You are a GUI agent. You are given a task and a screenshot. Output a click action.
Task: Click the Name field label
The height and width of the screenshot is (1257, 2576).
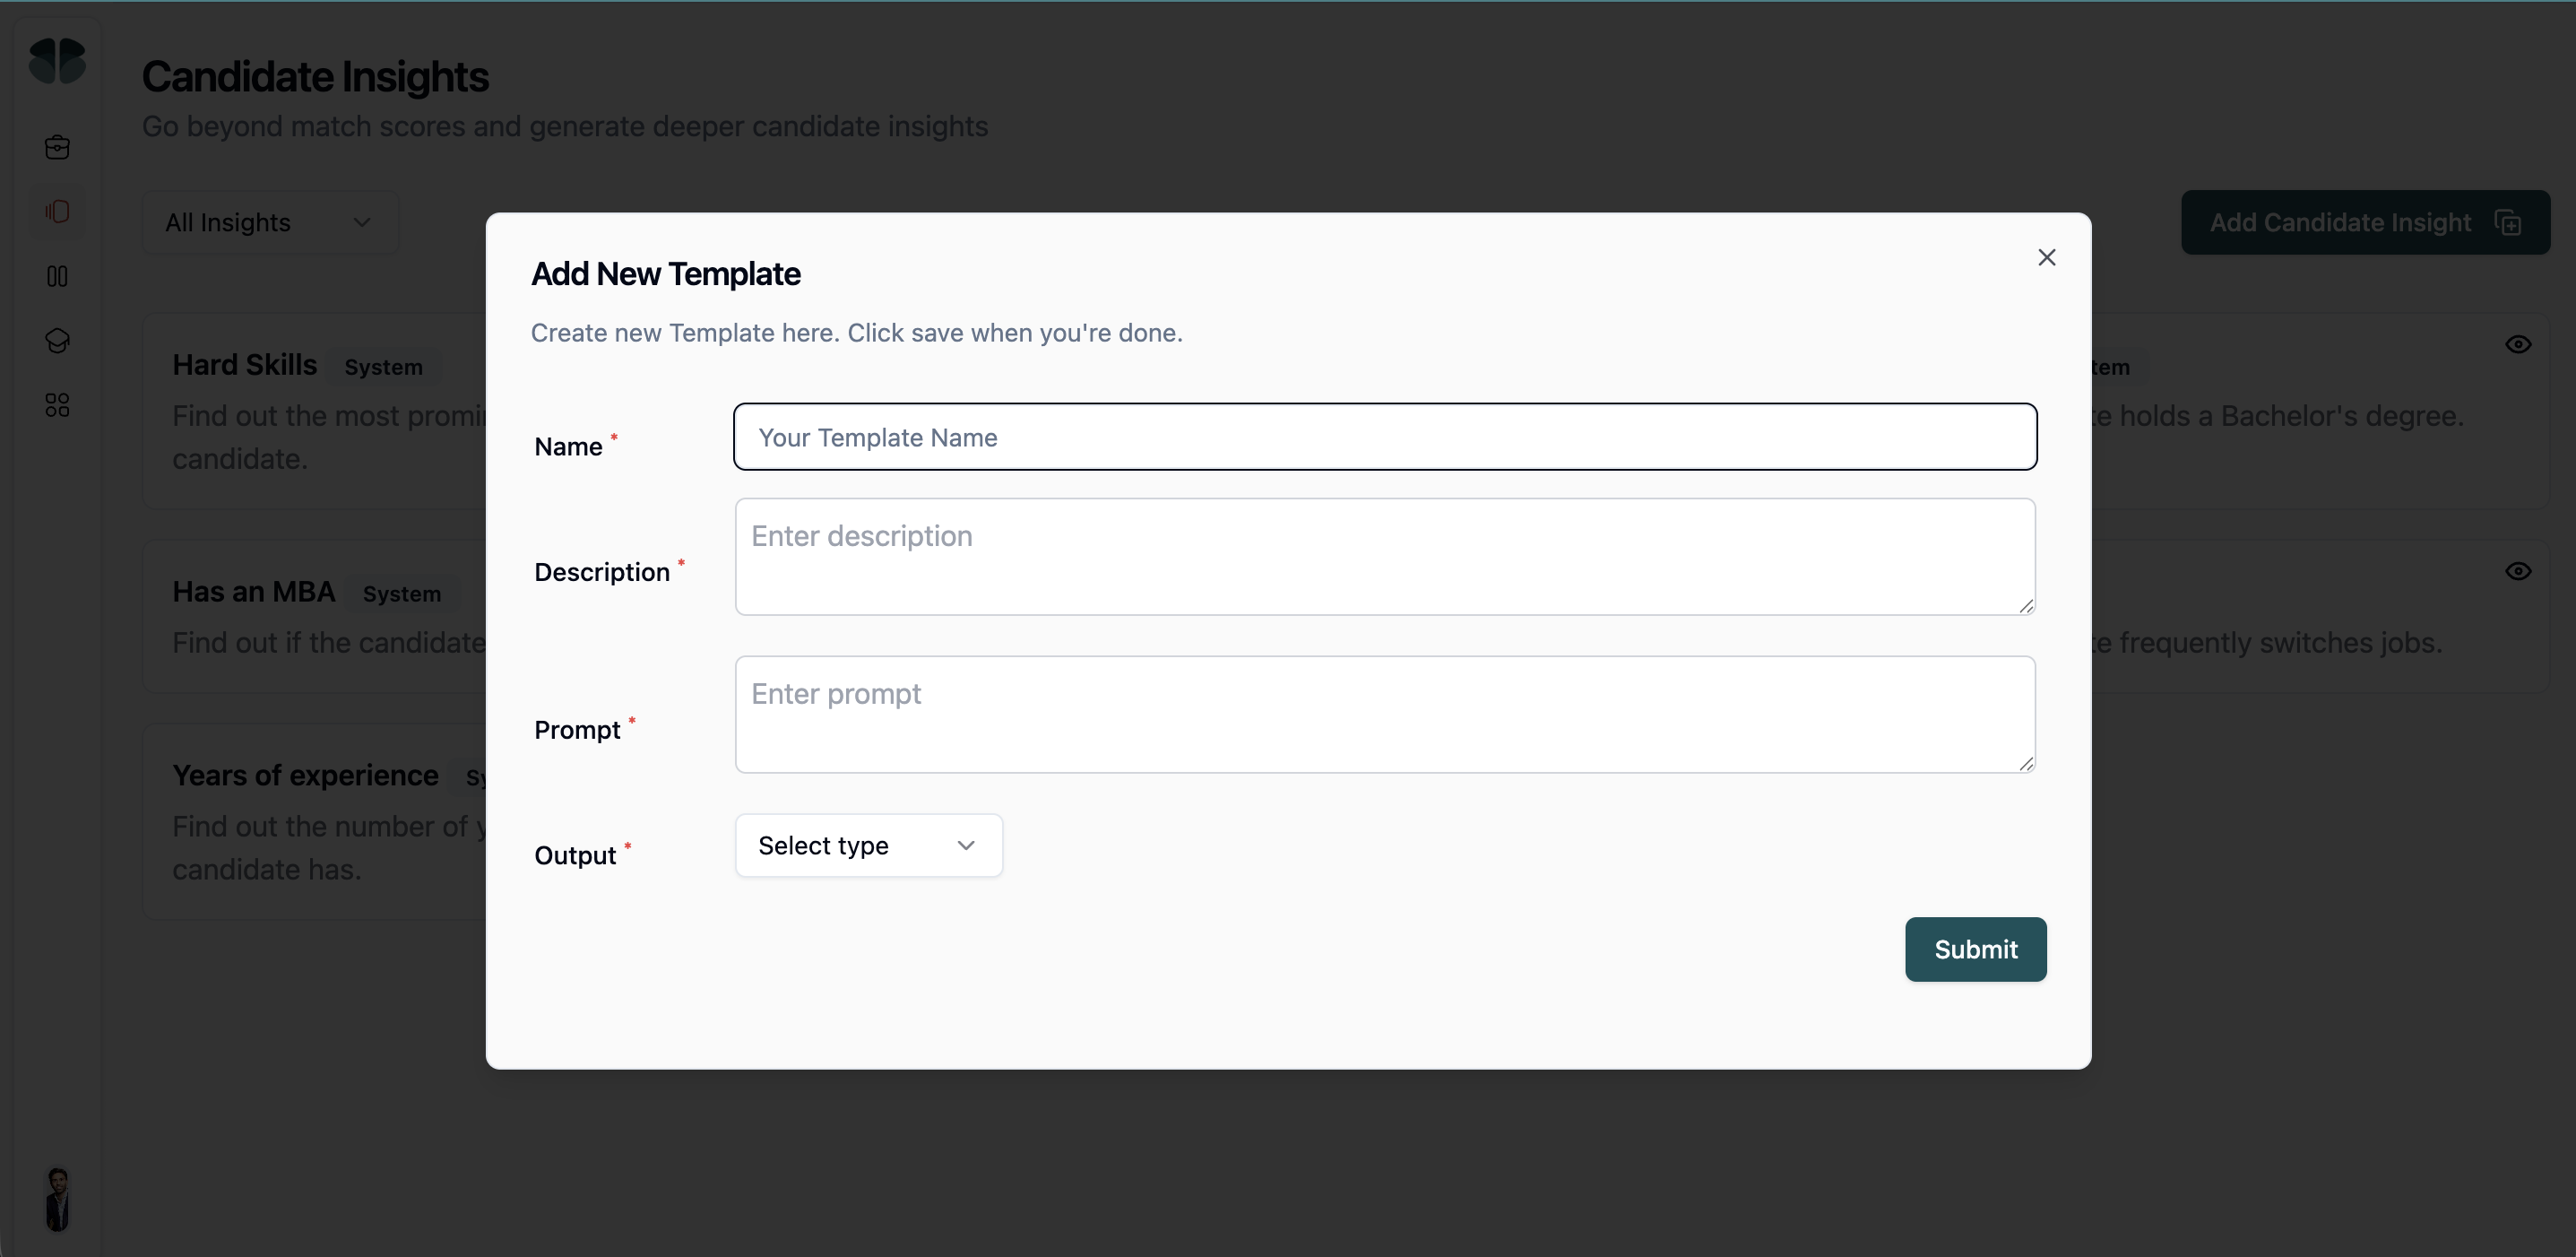[568, 447]
